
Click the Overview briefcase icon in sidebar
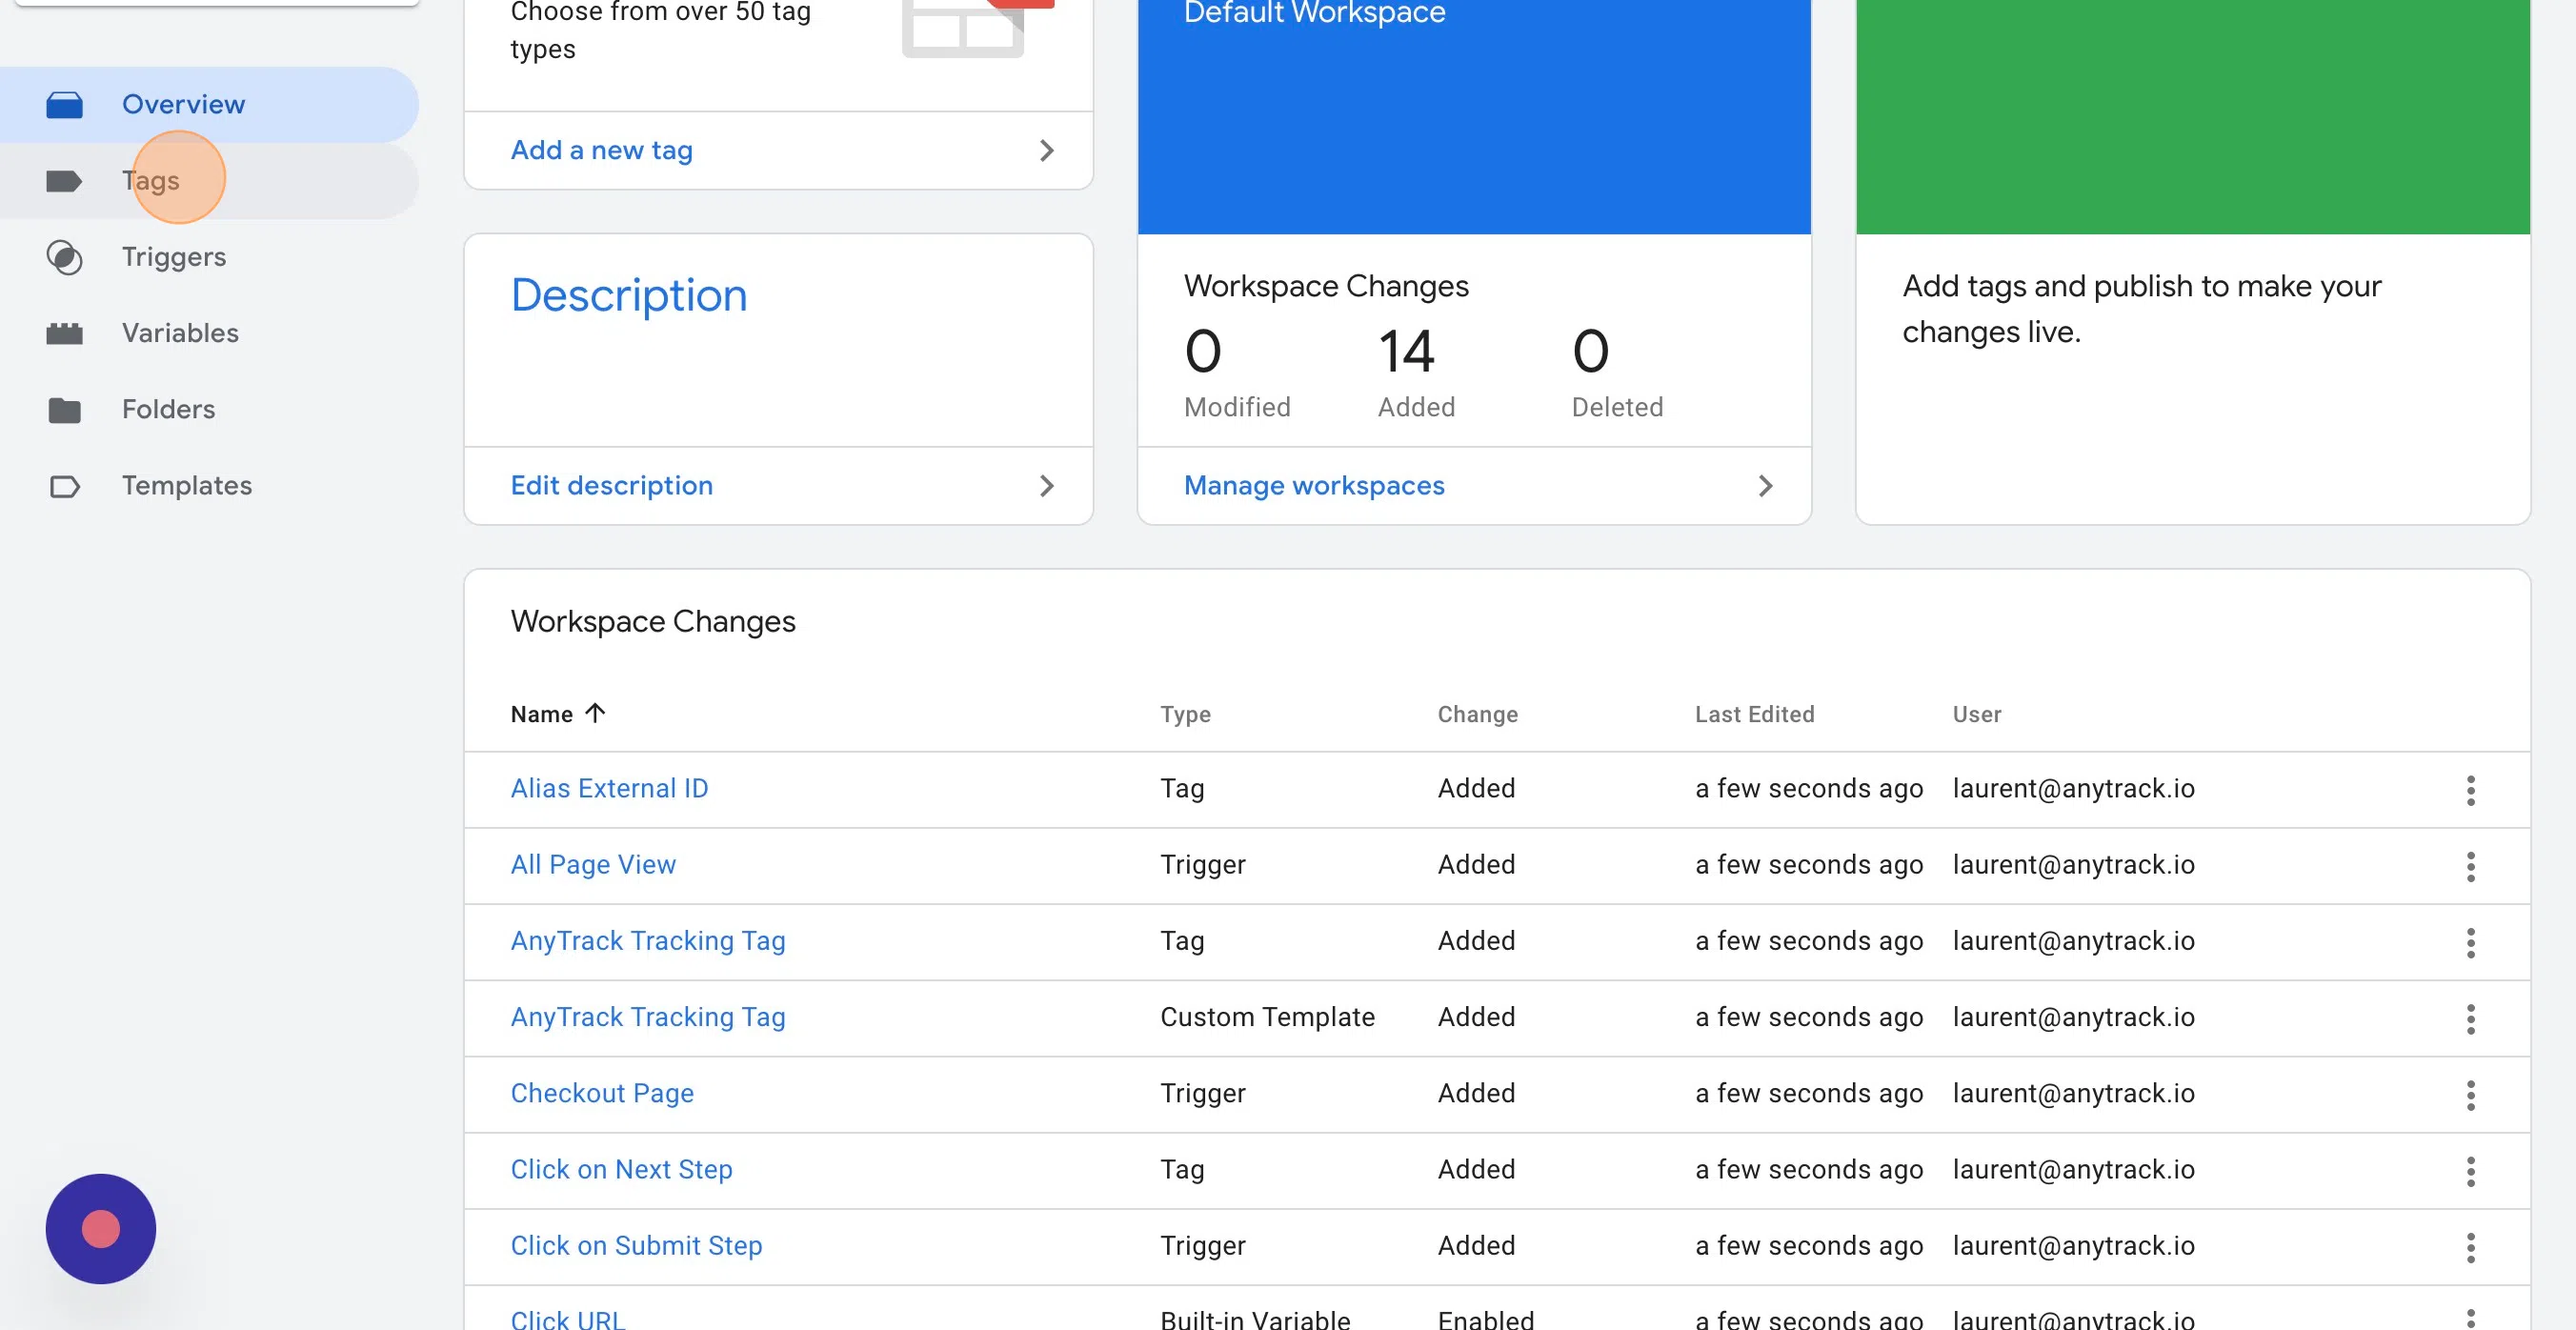(x=64, y=104)
